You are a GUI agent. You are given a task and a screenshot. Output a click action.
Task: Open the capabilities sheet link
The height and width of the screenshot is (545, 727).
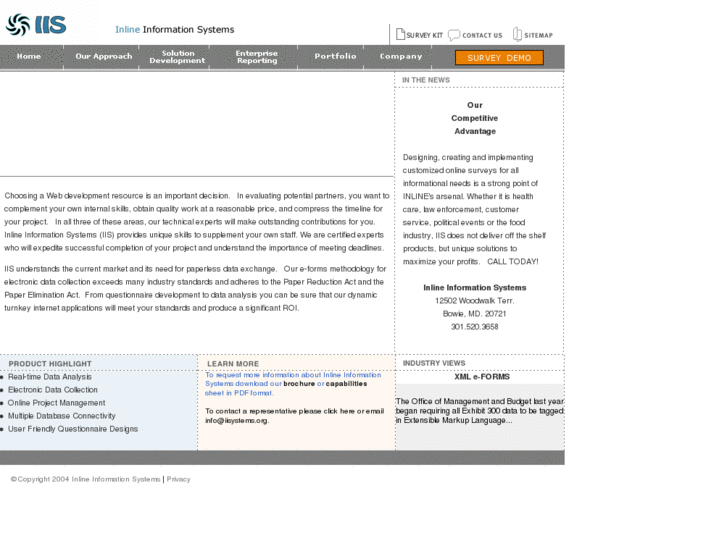point(346,384)
